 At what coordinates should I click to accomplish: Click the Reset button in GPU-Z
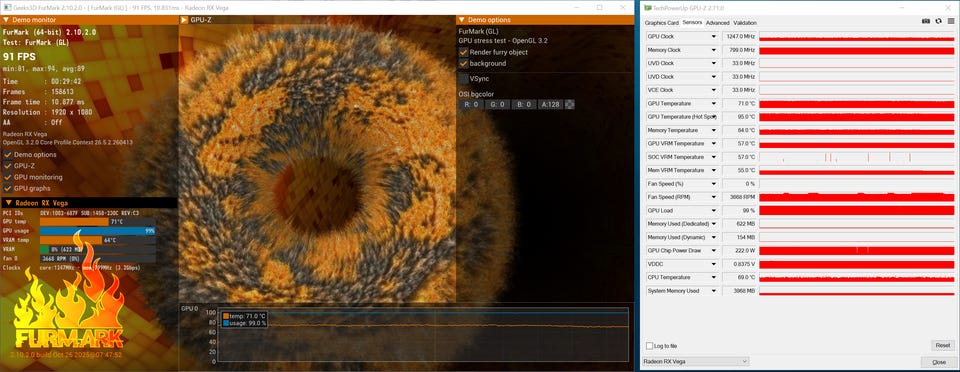(942, 346)
